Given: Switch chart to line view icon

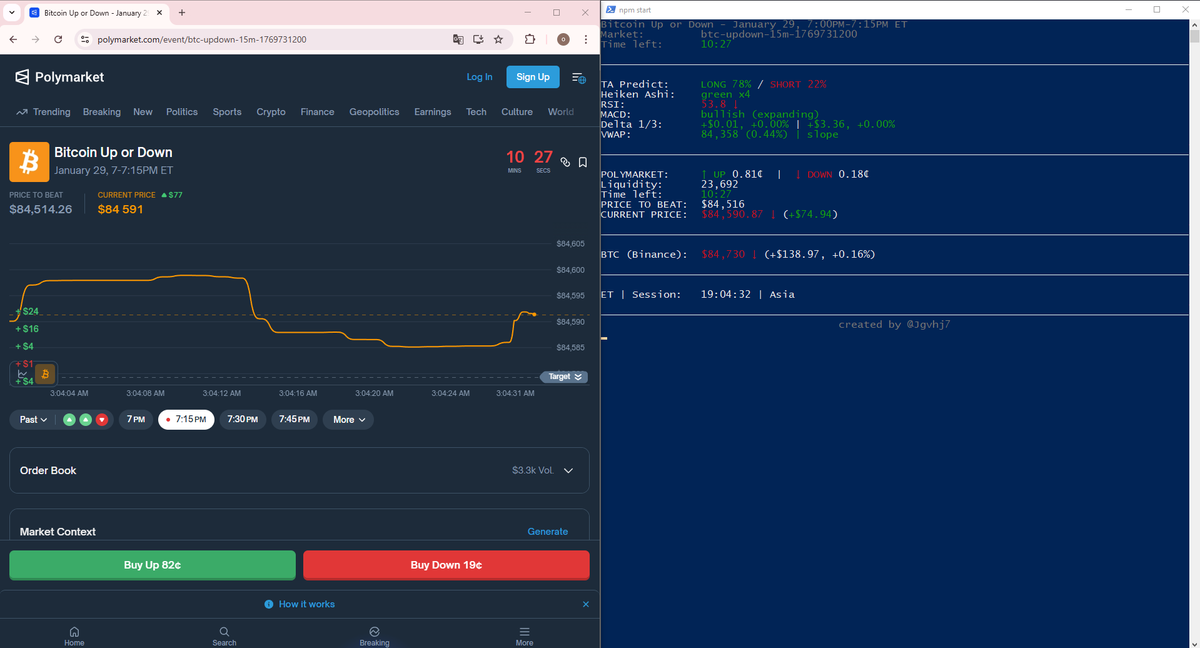Looking at the screenshot, I should tap(23, 373).
